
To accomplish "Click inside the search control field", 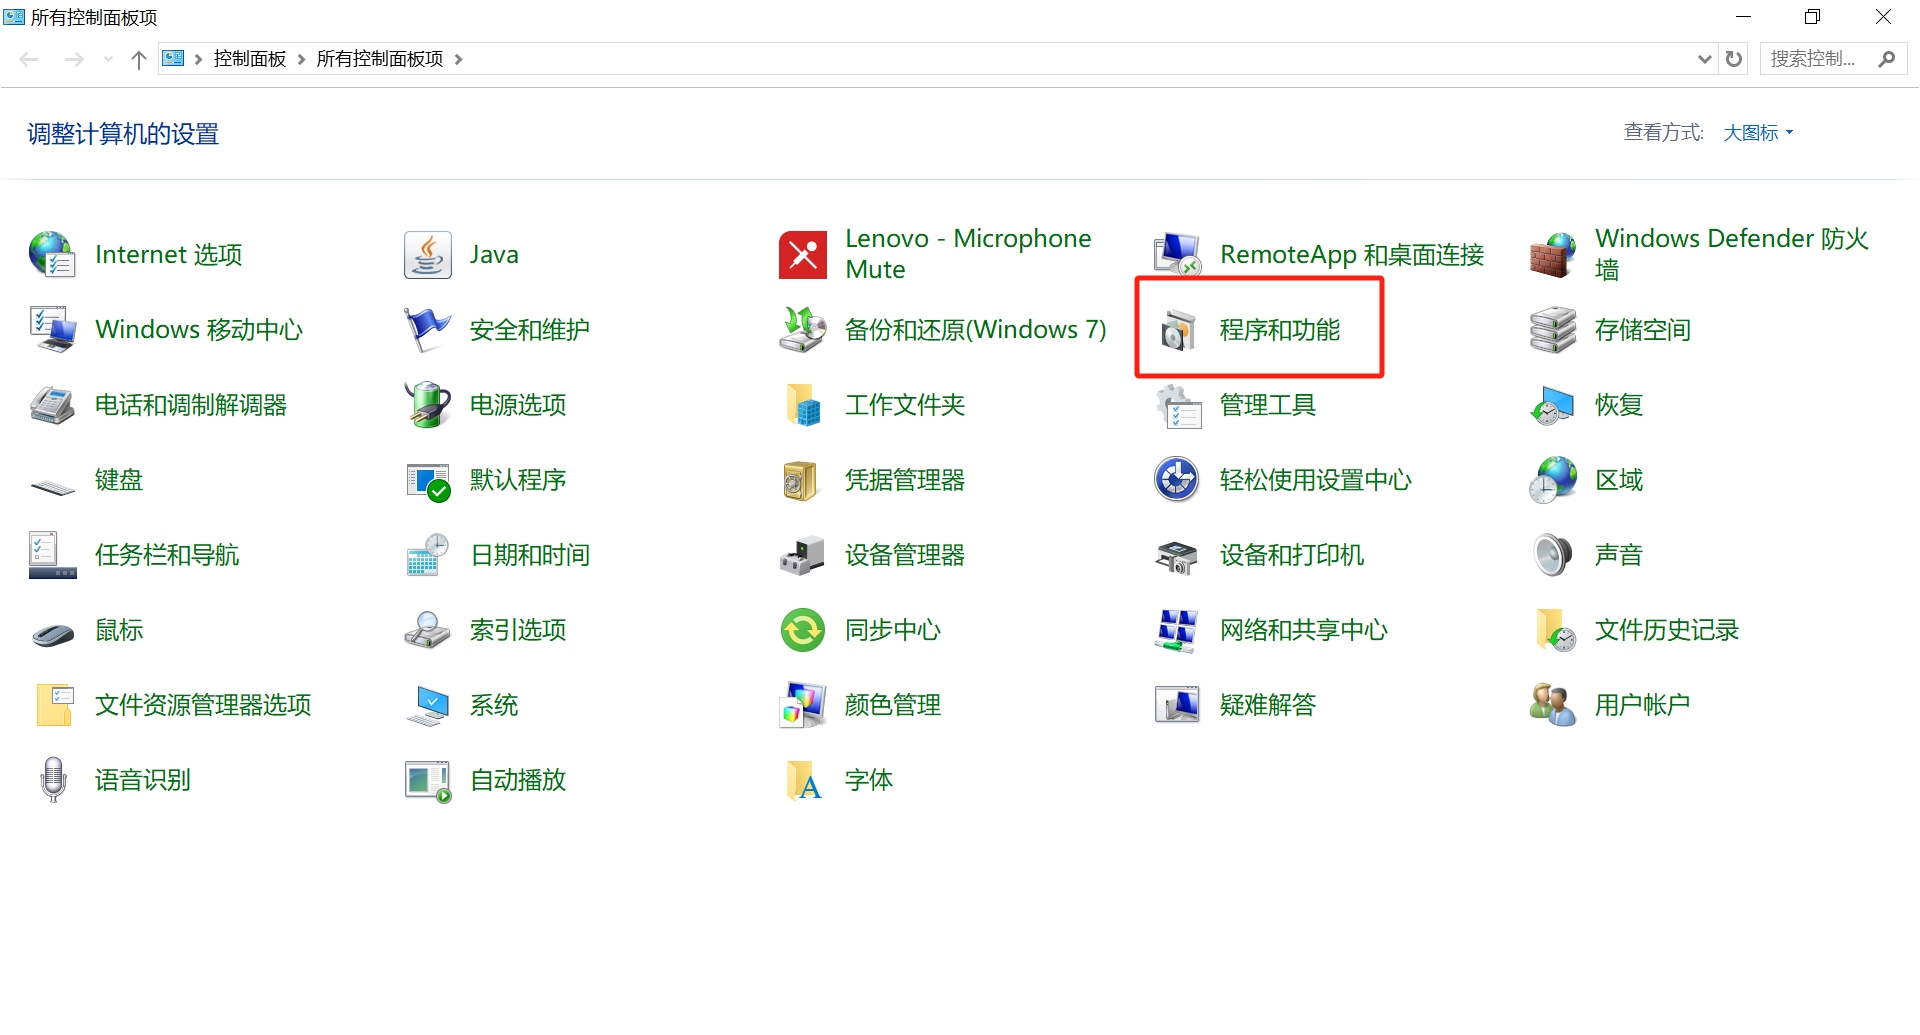I will tap(1815, 58).
